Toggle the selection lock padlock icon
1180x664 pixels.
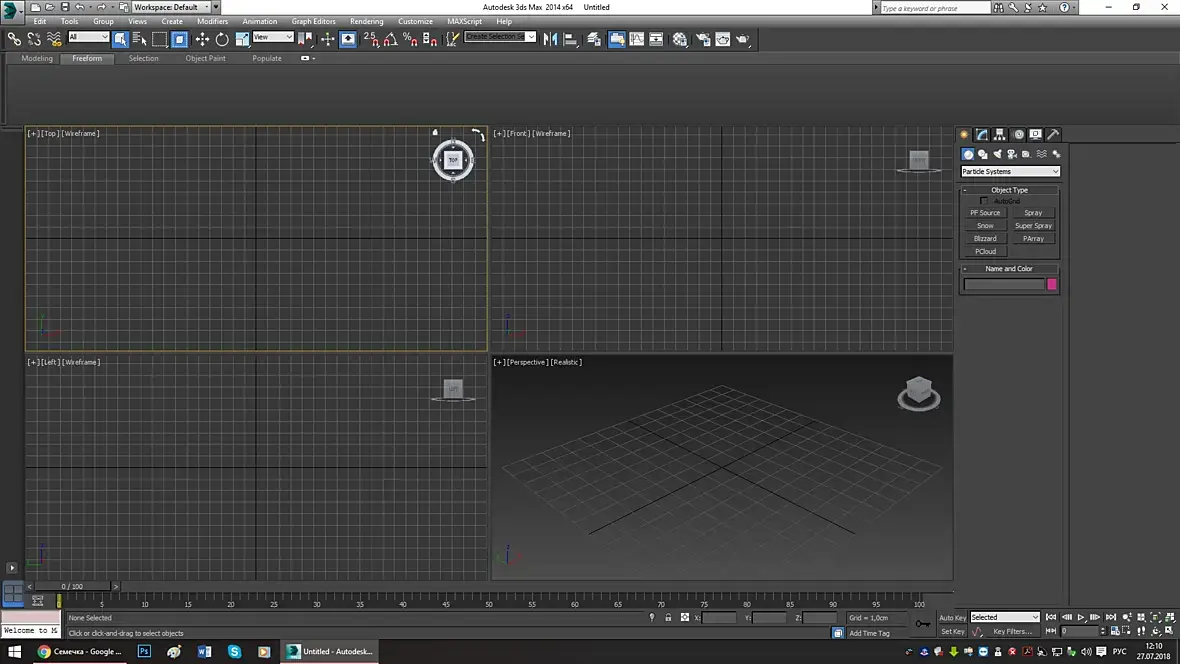tap(668, 618)
